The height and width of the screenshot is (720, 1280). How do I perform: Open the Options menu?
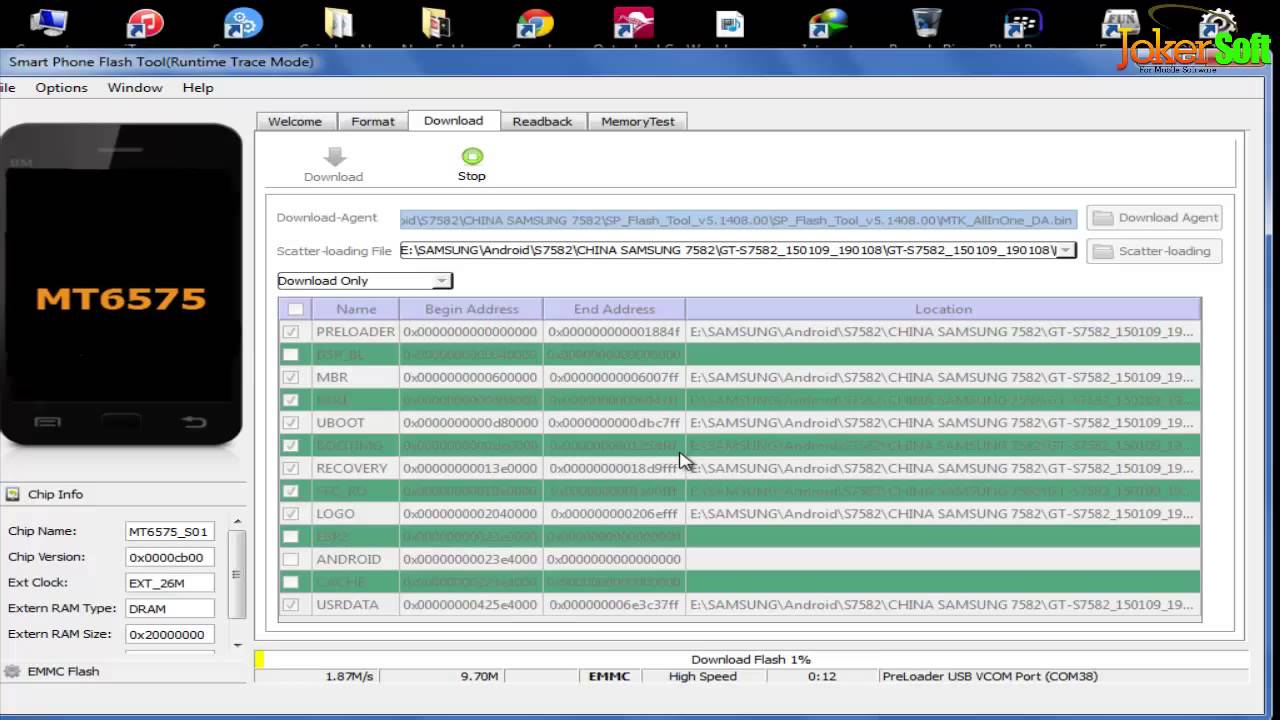[61, 87]
